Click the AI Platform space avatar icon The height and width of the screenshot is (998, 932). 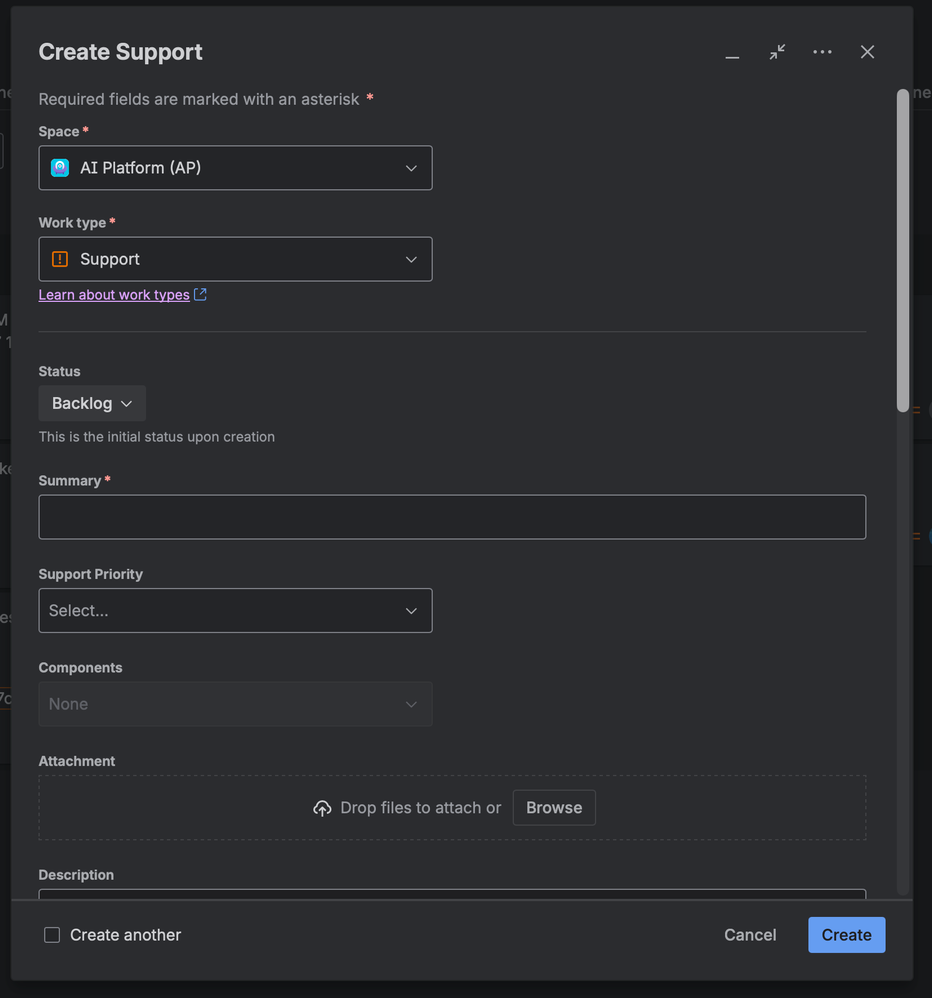[60, 168]
